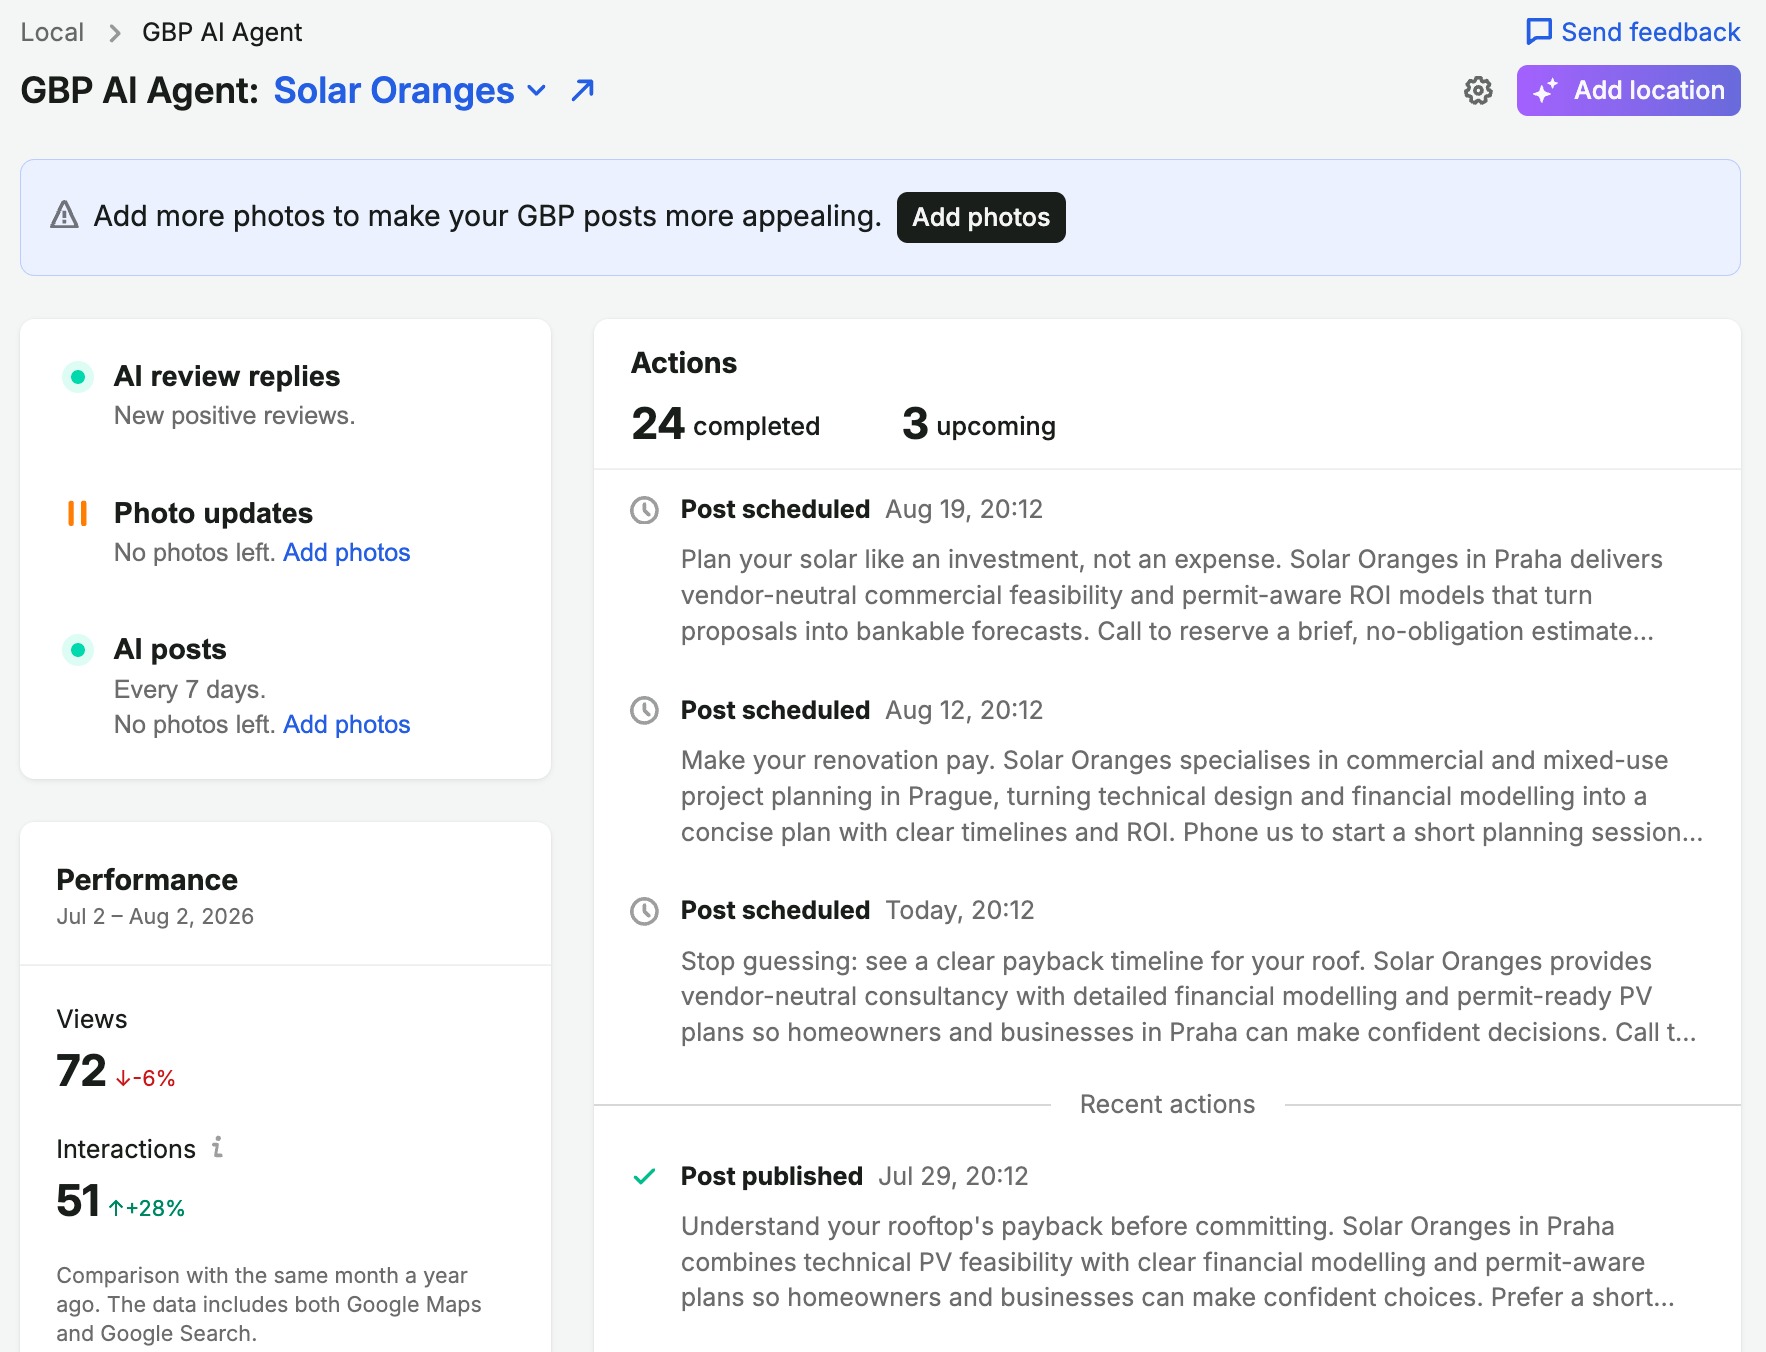Click the Performance date range Jul 2 – Aug 2, 2026
The height and width of the screenshot is (1352, 1766).
tap(155, 917)
